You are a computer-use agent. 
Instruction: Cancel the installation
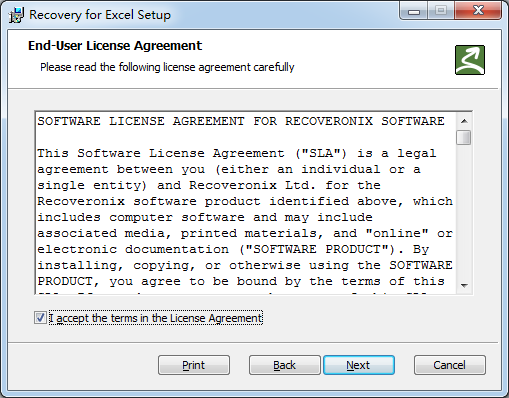(x=450, y=365)
